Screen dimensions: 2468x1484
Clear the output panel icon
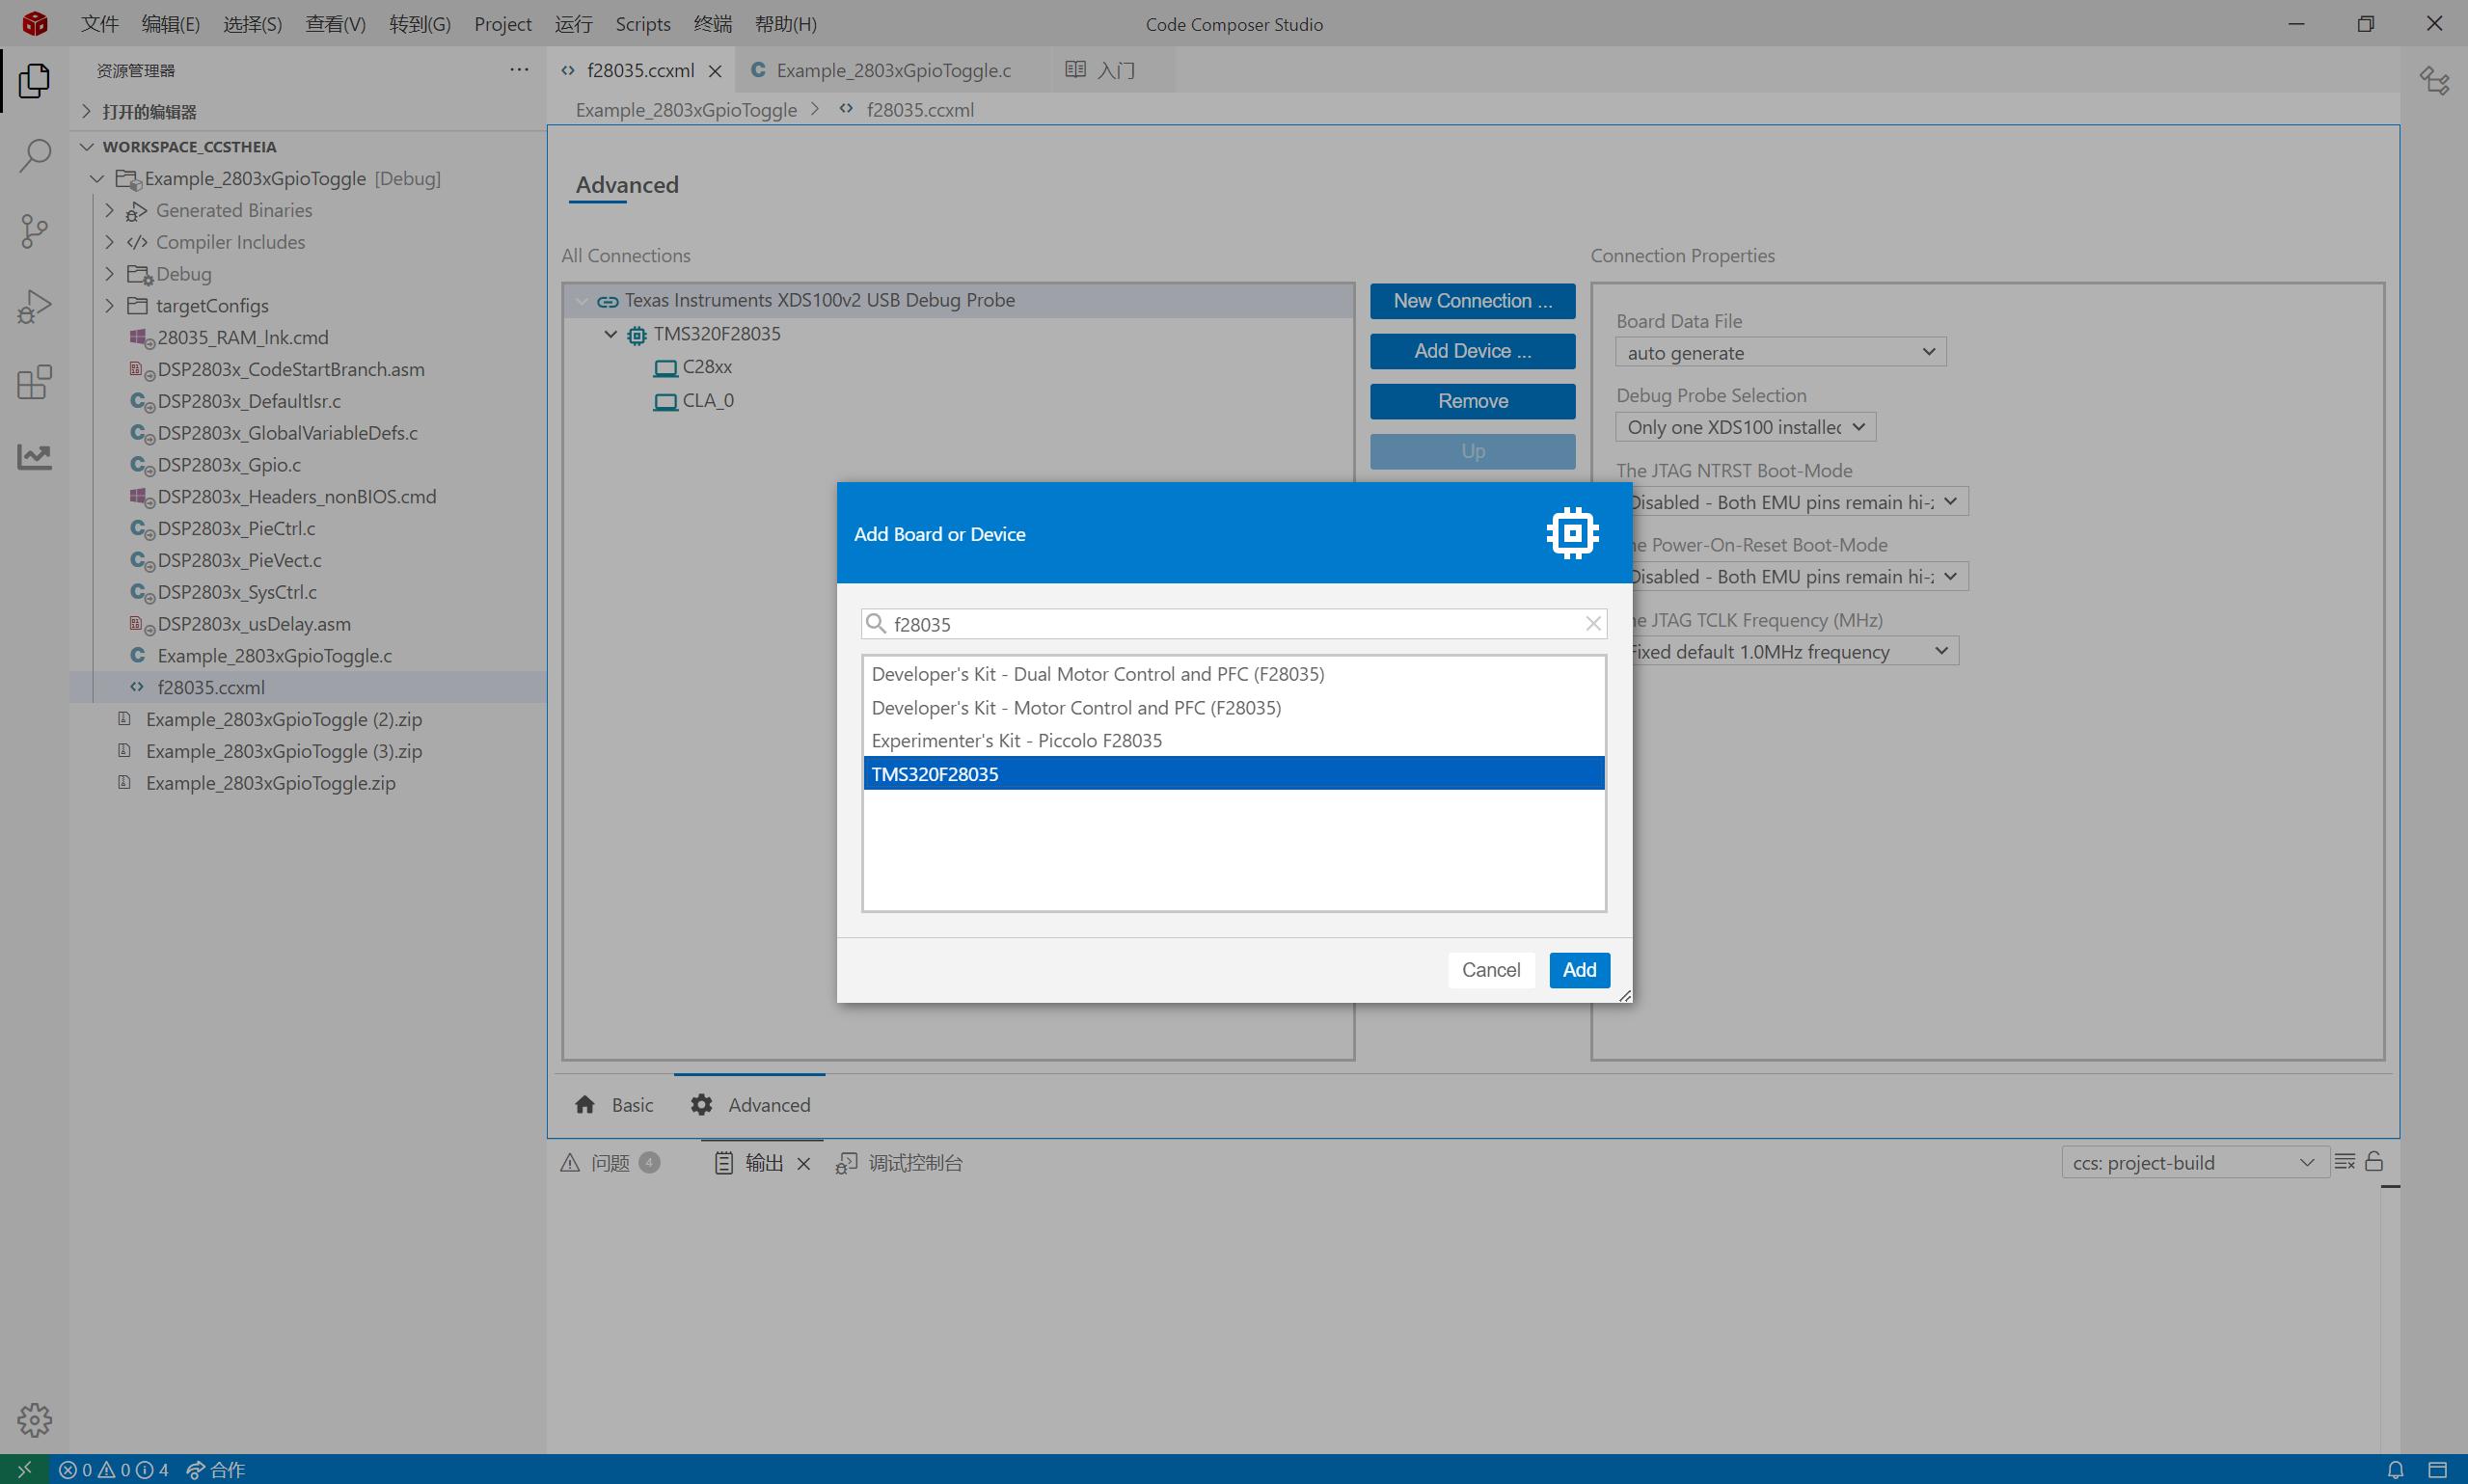2344,1162
